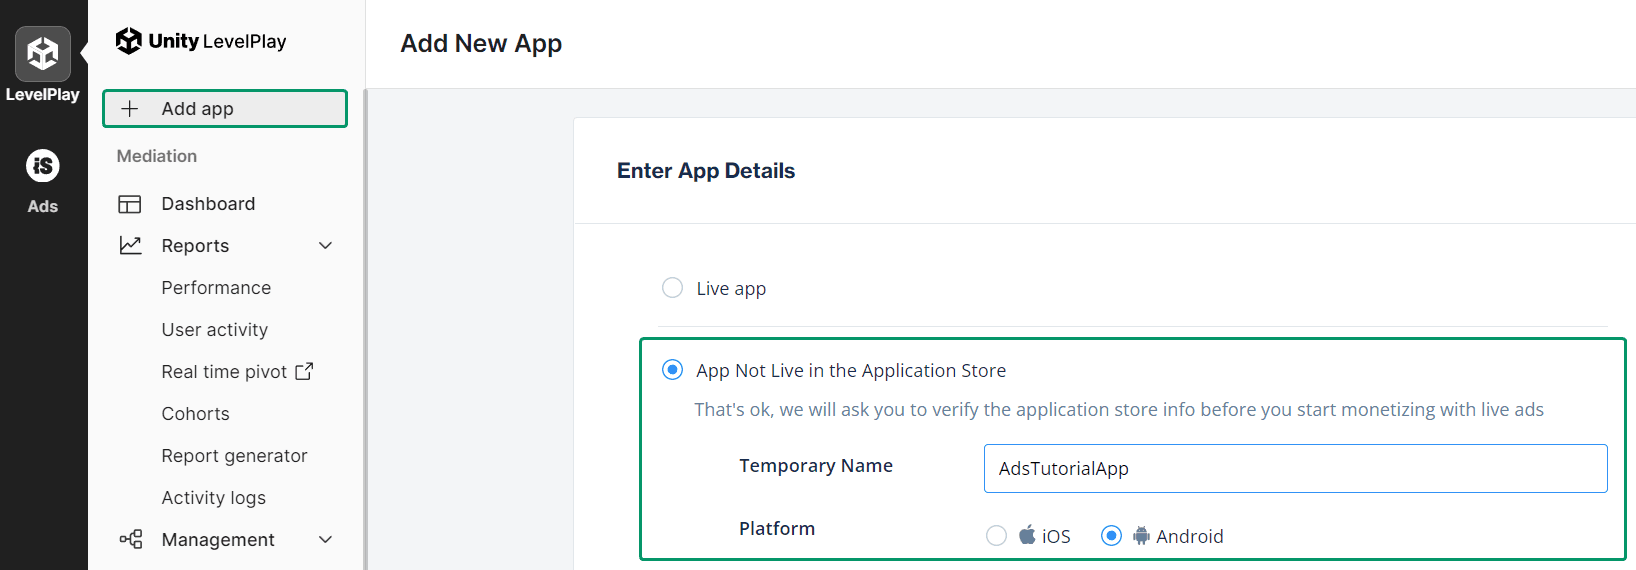Collapse the Reports section chevron

tap(325, 246)
